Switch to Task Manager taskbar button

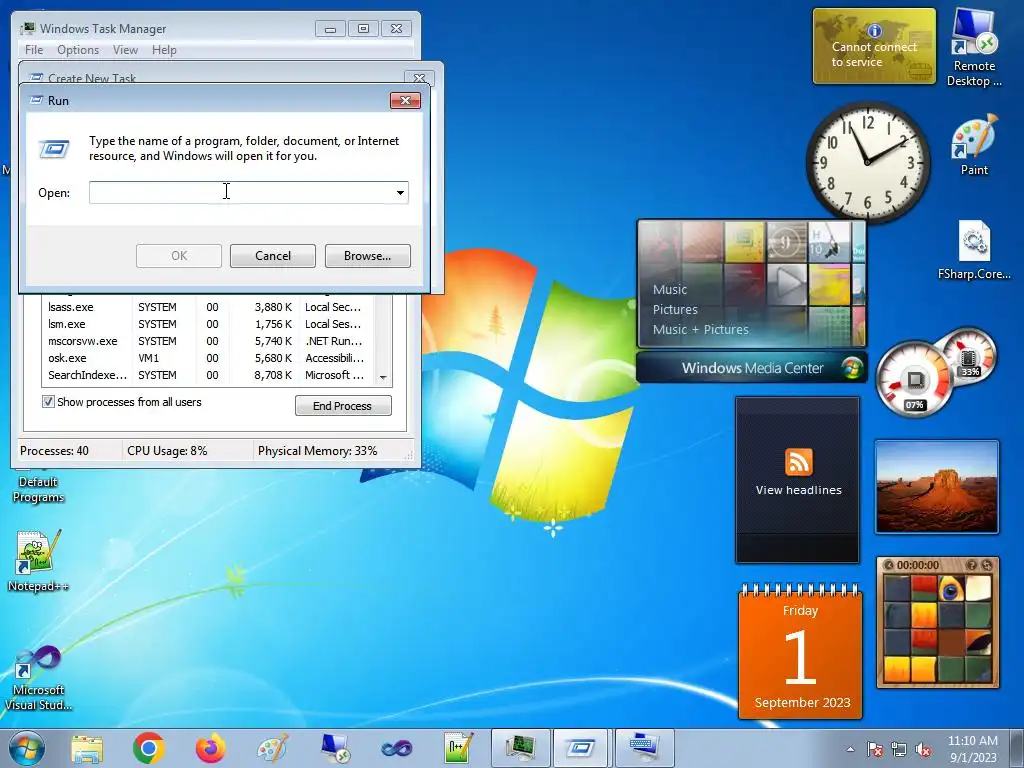[520, 748]
